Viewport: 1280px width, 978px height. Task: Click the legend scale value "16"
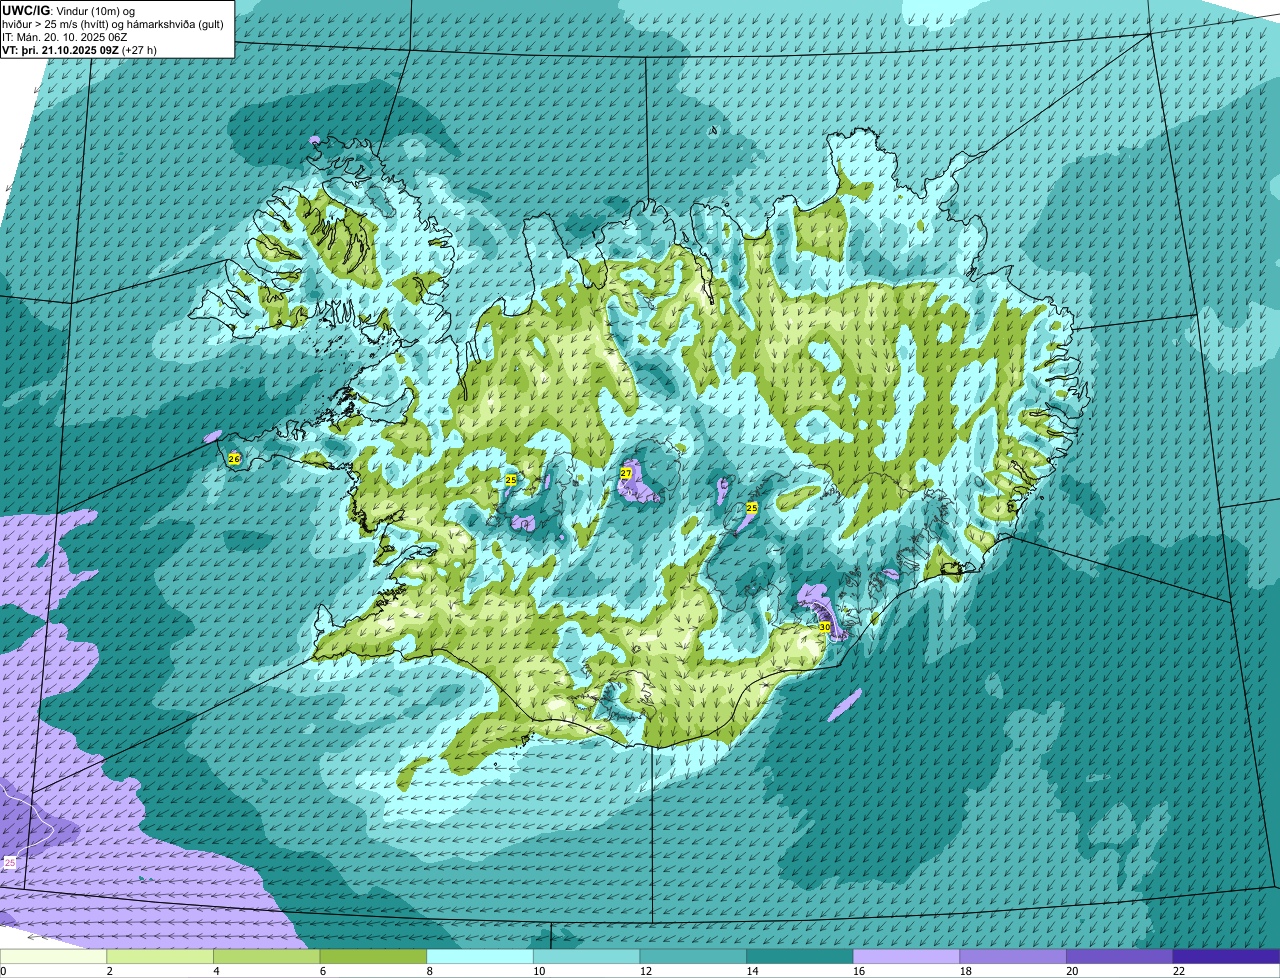tap(858, 971)
